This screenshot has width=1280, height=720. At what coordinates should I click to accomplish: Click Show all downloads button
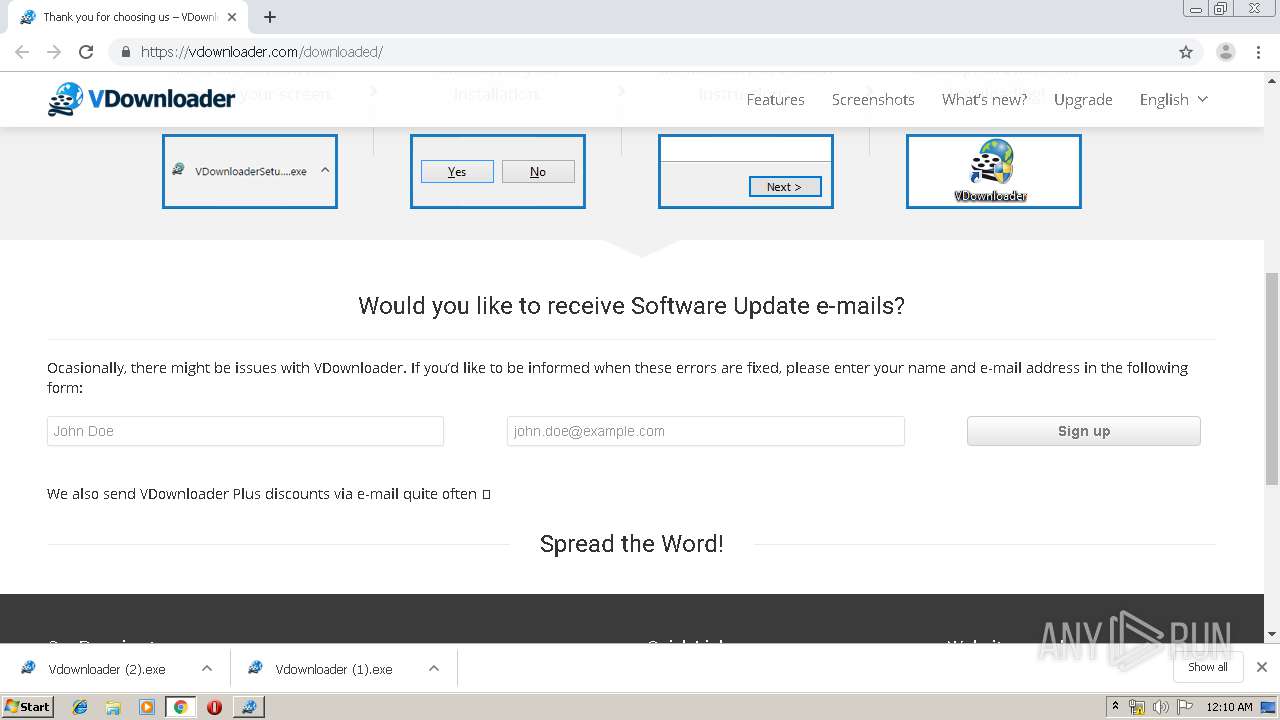point(1207,667)
